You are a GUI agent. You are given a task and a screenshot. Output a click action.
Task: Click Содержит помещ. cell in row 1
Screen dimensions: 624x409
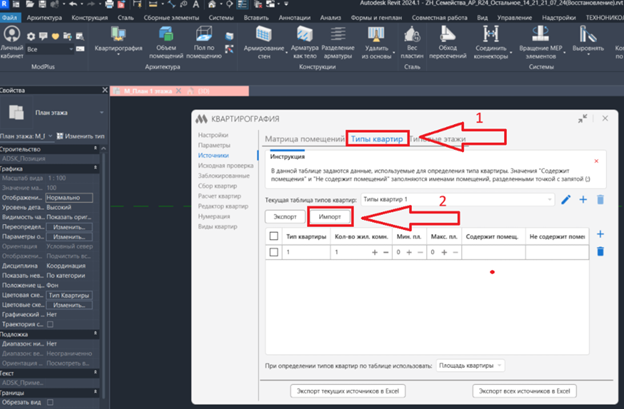click(493, 252)
